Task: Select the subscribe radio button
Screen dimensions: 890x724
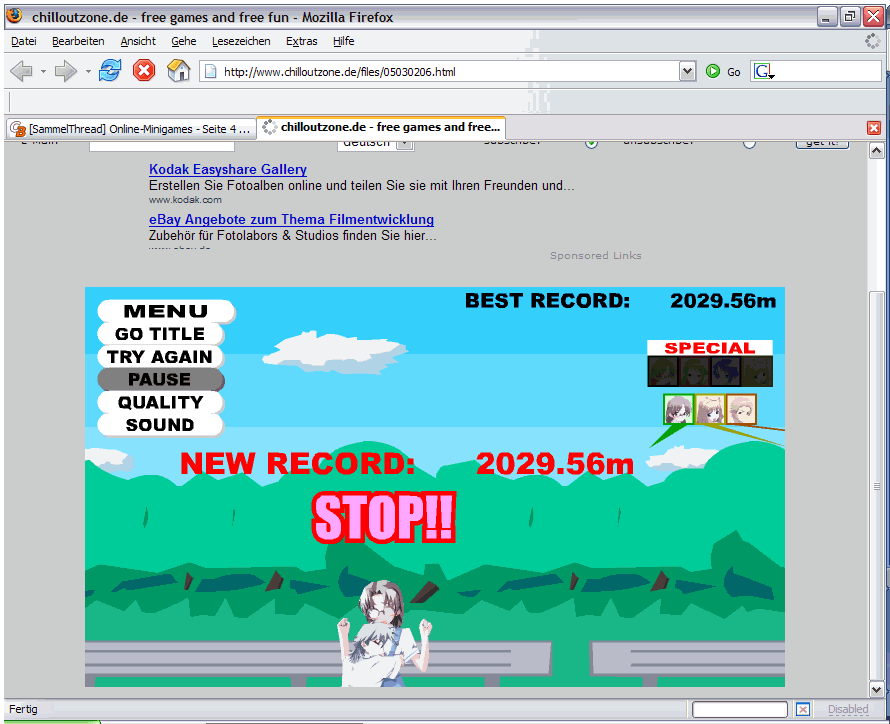Action: 591,143
